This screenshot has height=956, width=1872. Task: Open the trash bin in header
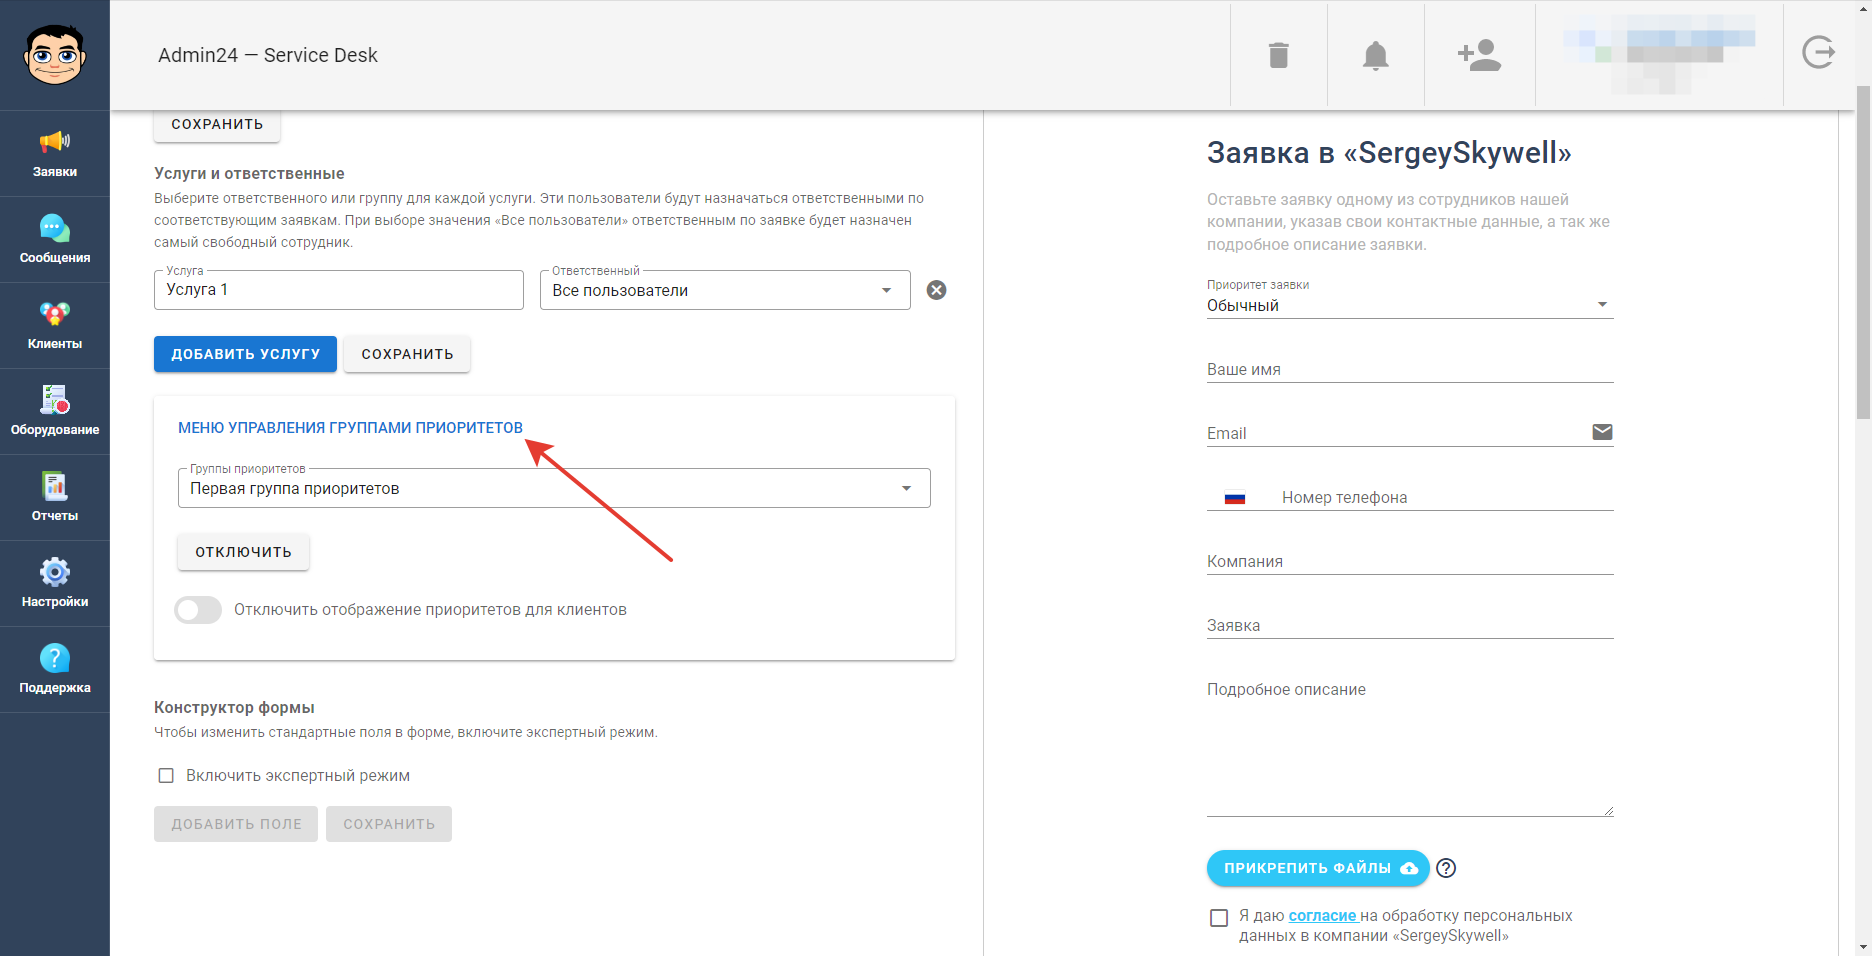(1278, 55)
